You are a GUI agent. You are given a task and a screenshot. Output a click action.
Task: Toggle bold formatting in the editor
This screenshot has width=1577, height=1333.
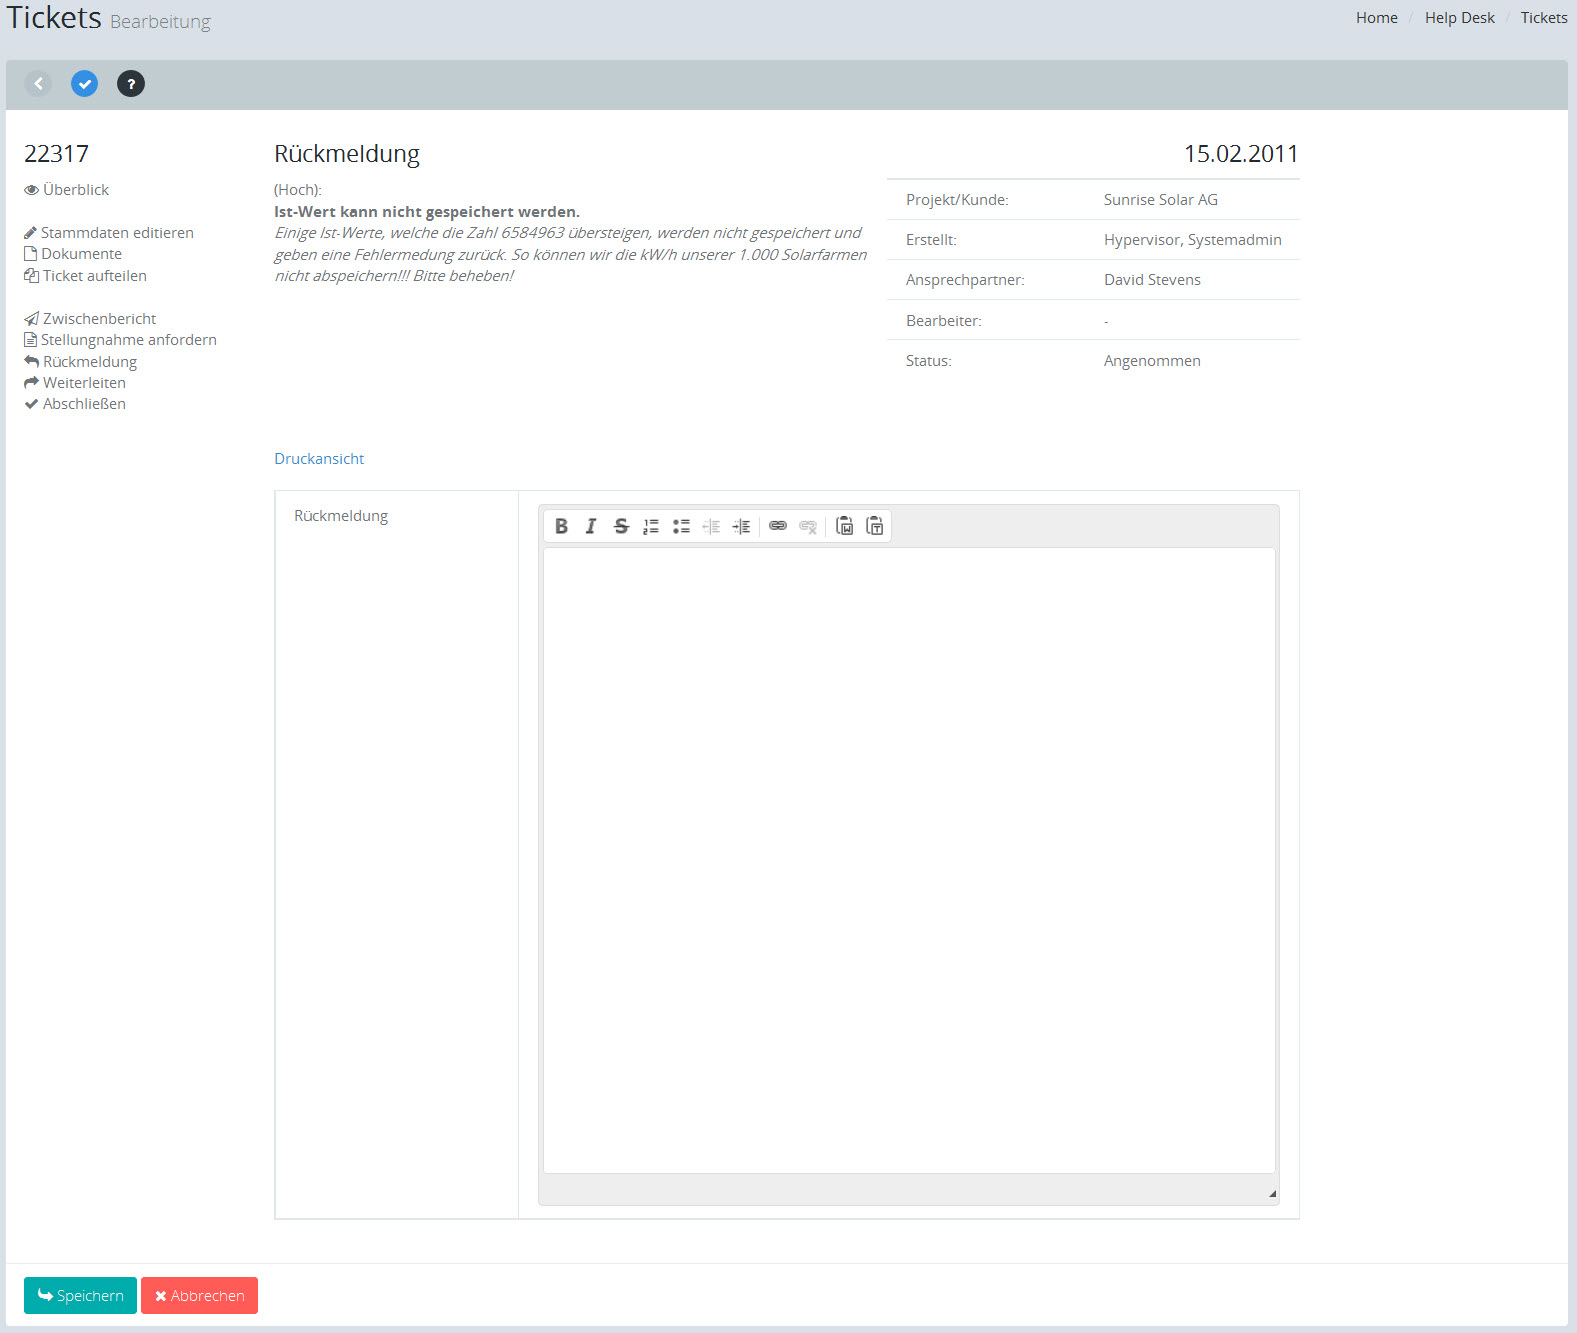pos(561,526)
